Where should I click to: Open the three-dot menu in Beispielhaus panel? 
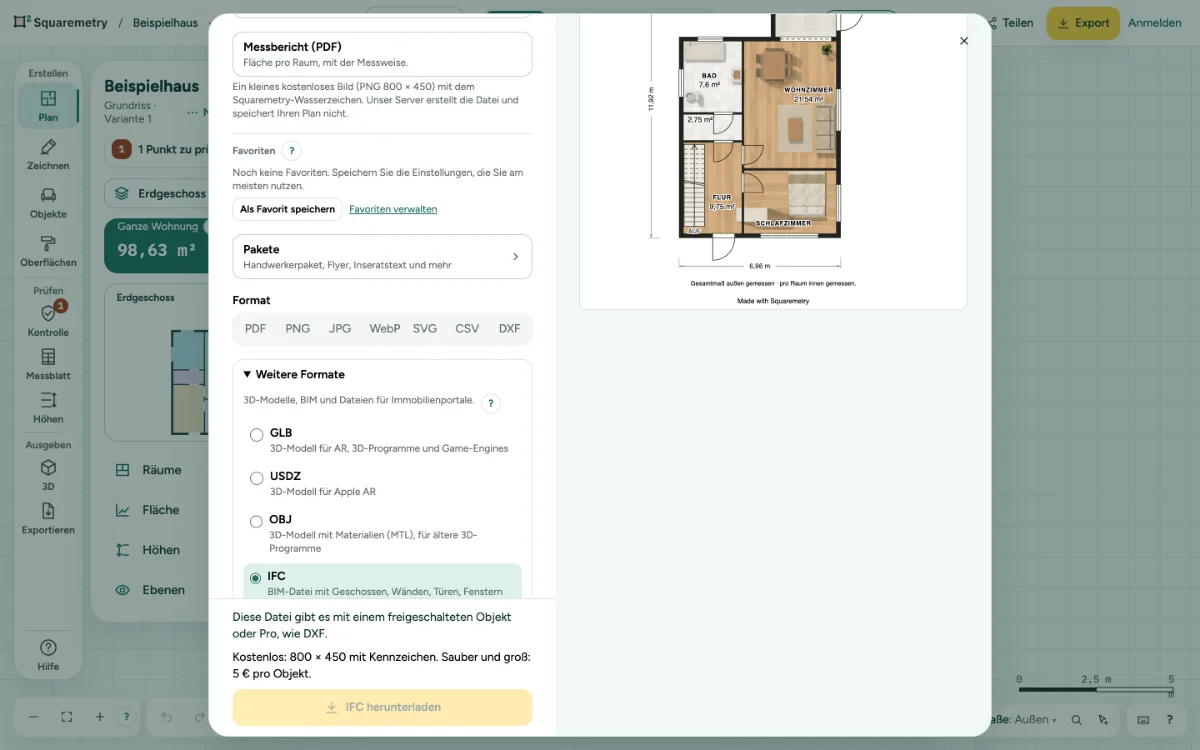click(193, 111)
